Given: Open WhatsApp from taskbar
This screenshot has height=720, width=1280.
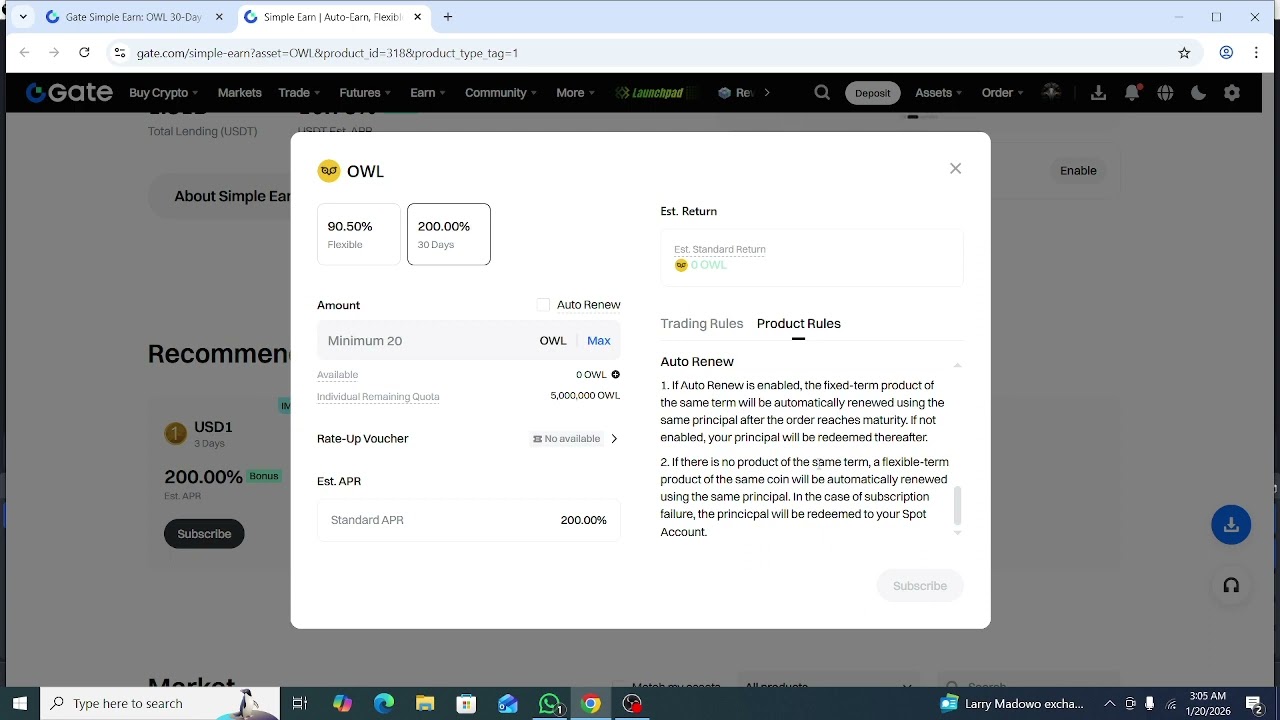Looking at the screenshot, I should (x=549, y=704).
